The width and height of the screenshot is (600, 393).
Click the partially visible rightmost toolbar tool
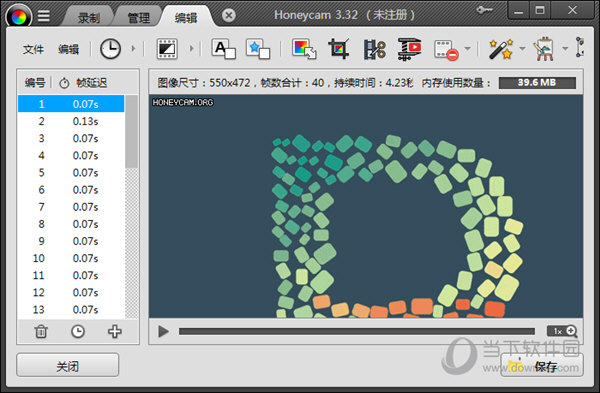[x=580, y=47]
